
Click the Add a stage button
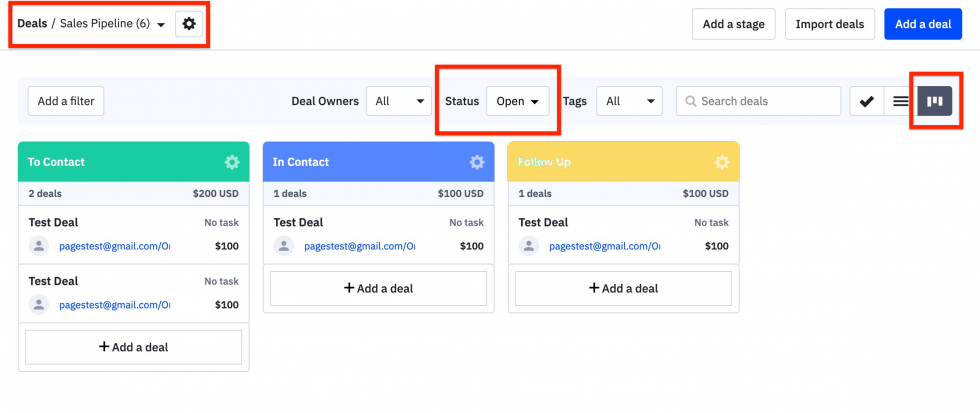click(x=733, y=24)
